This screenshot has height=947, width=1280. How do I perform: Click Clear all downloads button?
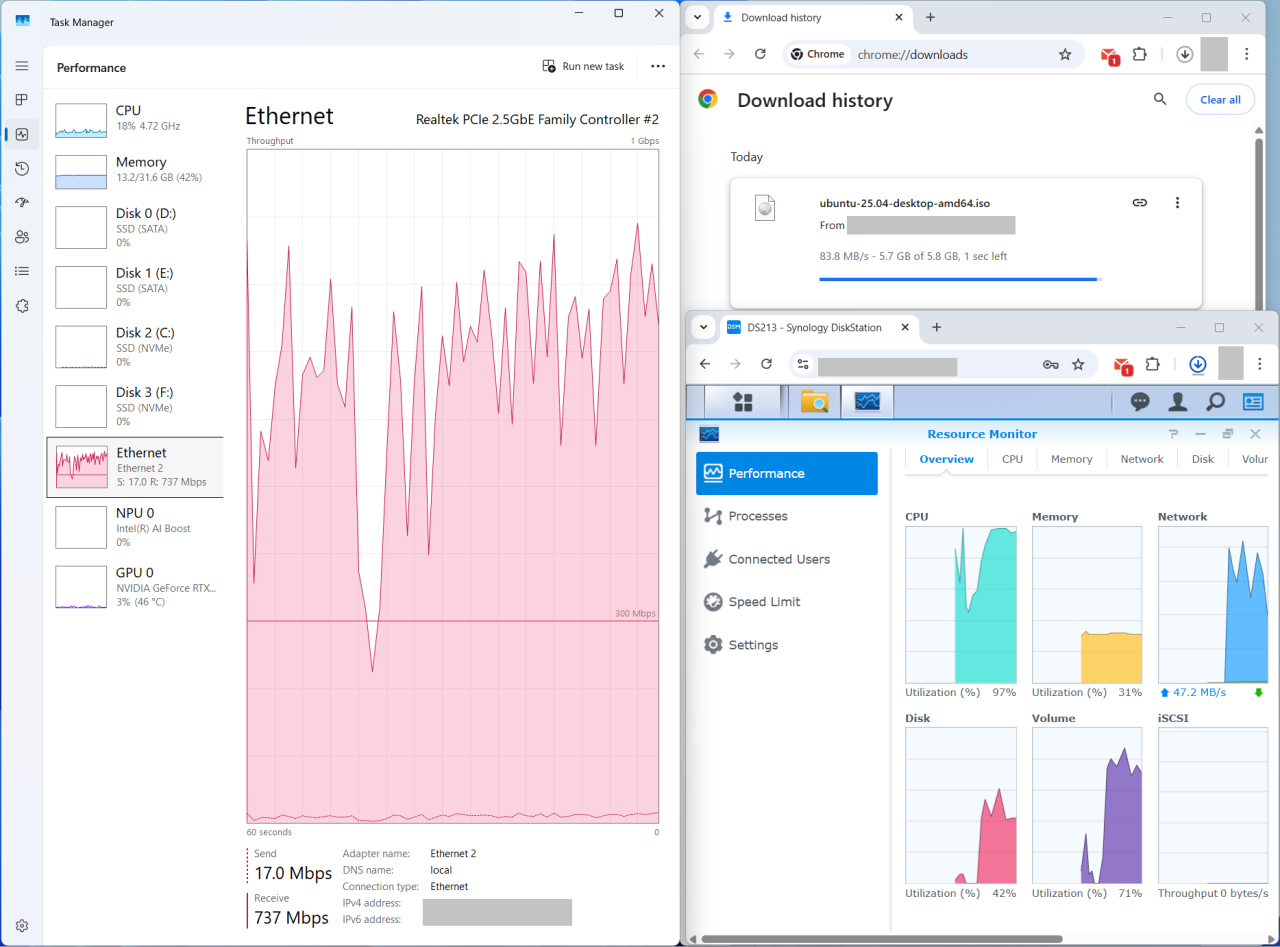click(1220, 100)
